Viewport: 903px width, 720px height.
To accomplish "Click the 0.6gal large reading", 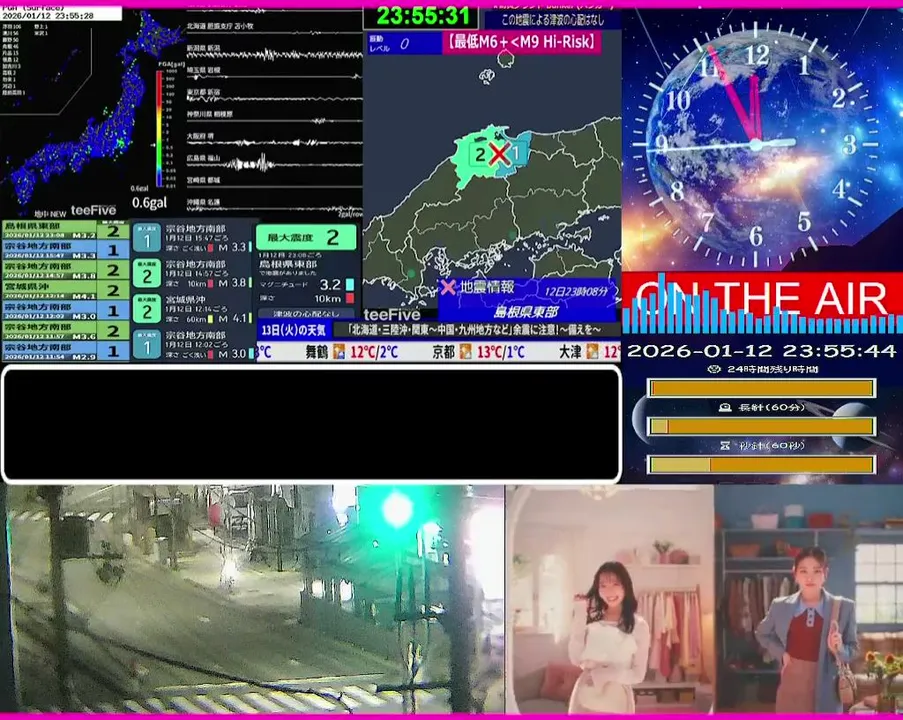I will [x=149, y=203].
